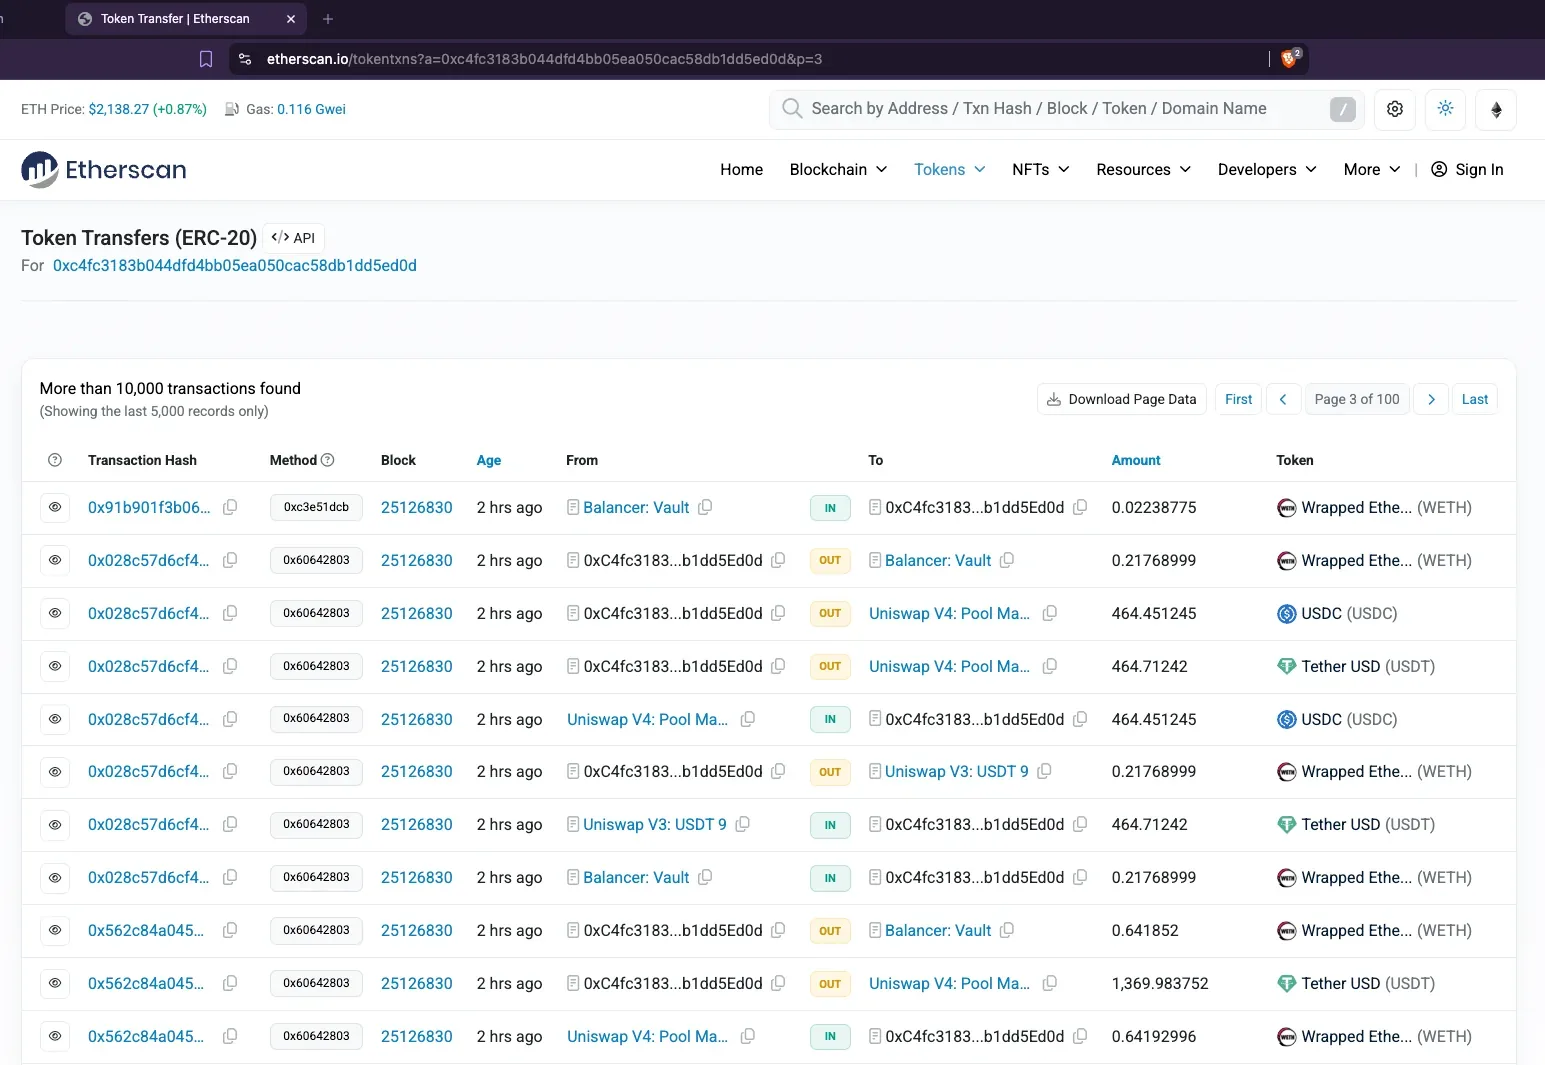Copy Uniswap V4 Pool Manager address in the 1,369.983752 row
This screenshot has height=1065, width=1545.
(1050, 983)
